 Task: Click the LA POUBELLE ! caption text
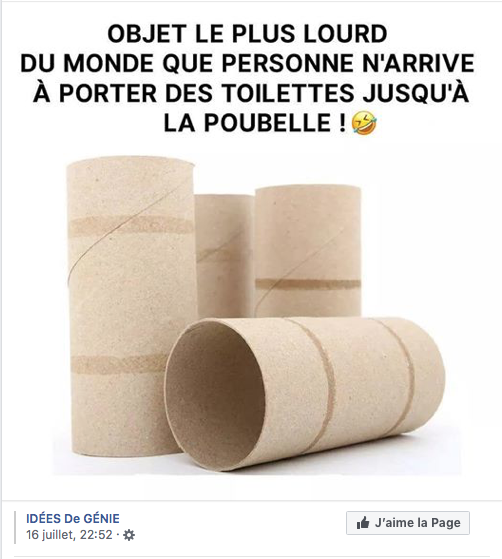(x=254, y=123)
